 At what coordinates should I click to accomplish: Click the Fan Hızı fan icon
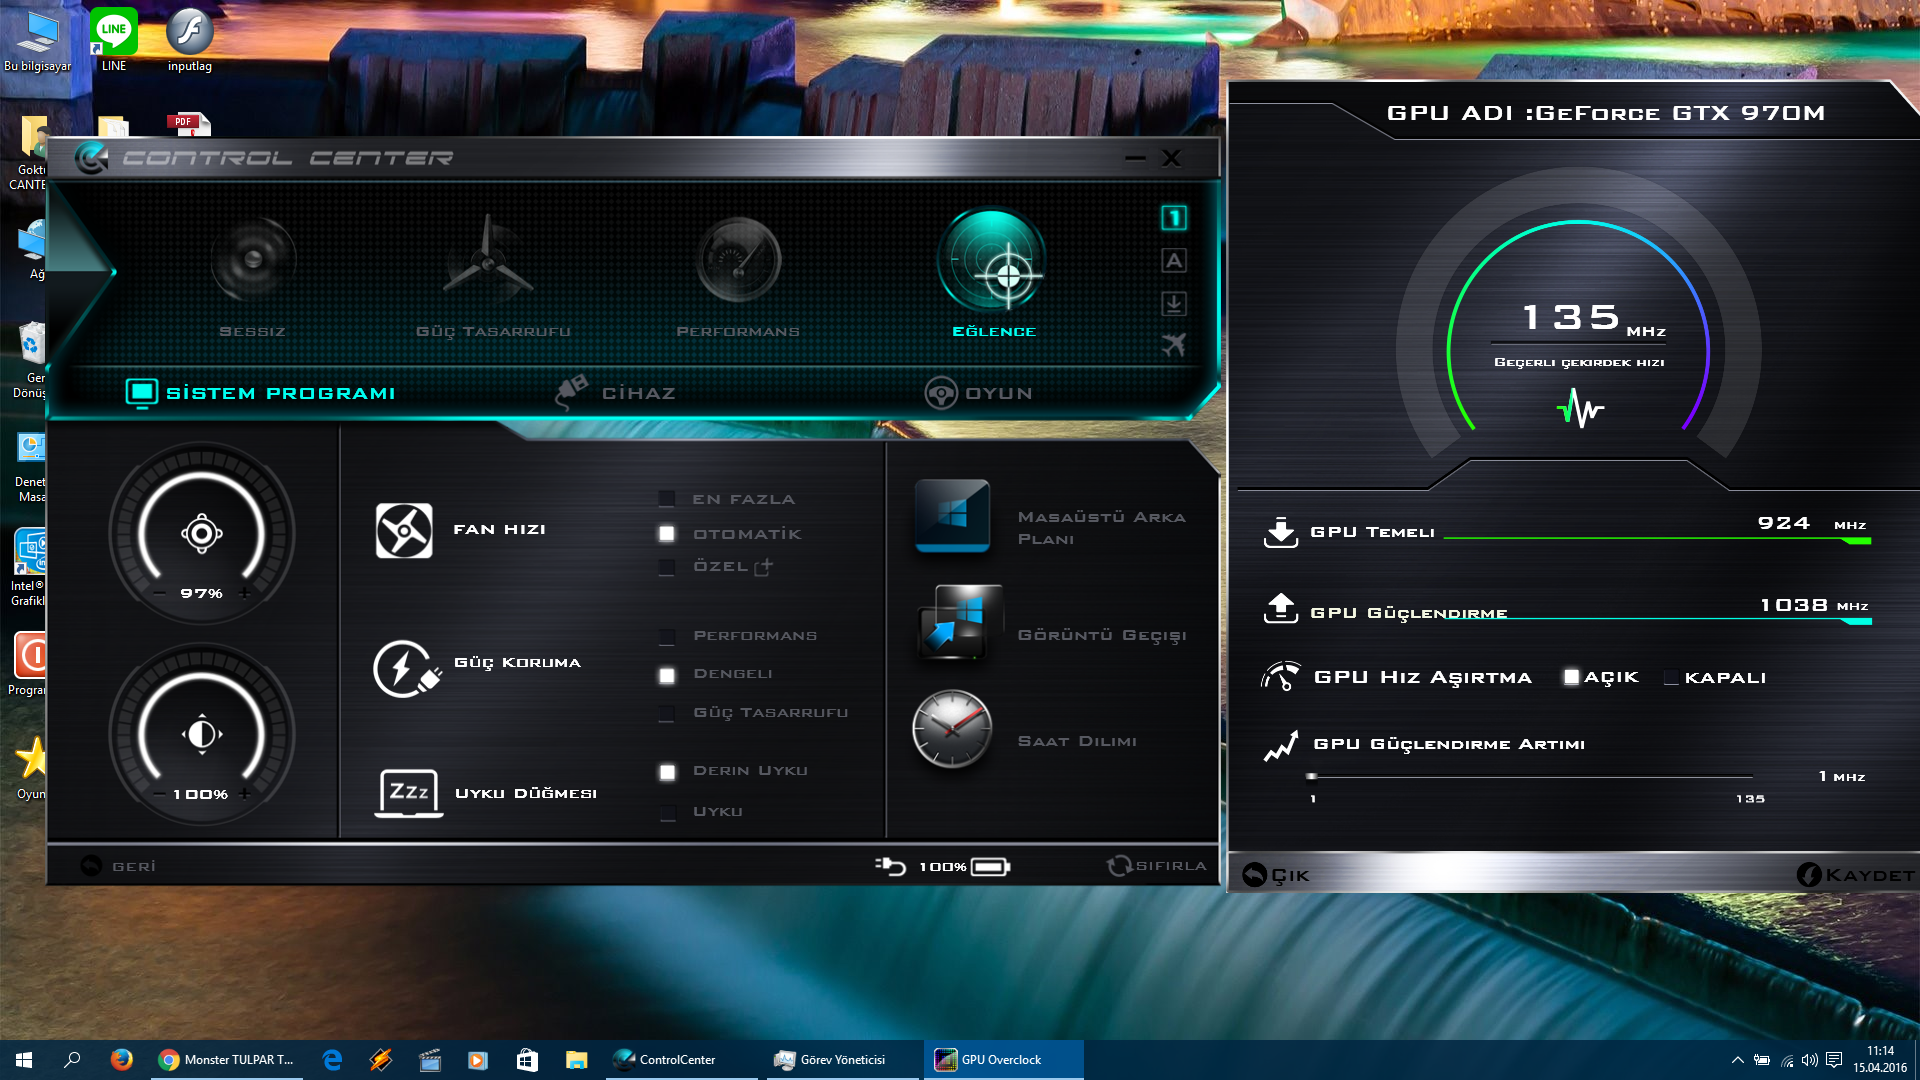point(404,530)
